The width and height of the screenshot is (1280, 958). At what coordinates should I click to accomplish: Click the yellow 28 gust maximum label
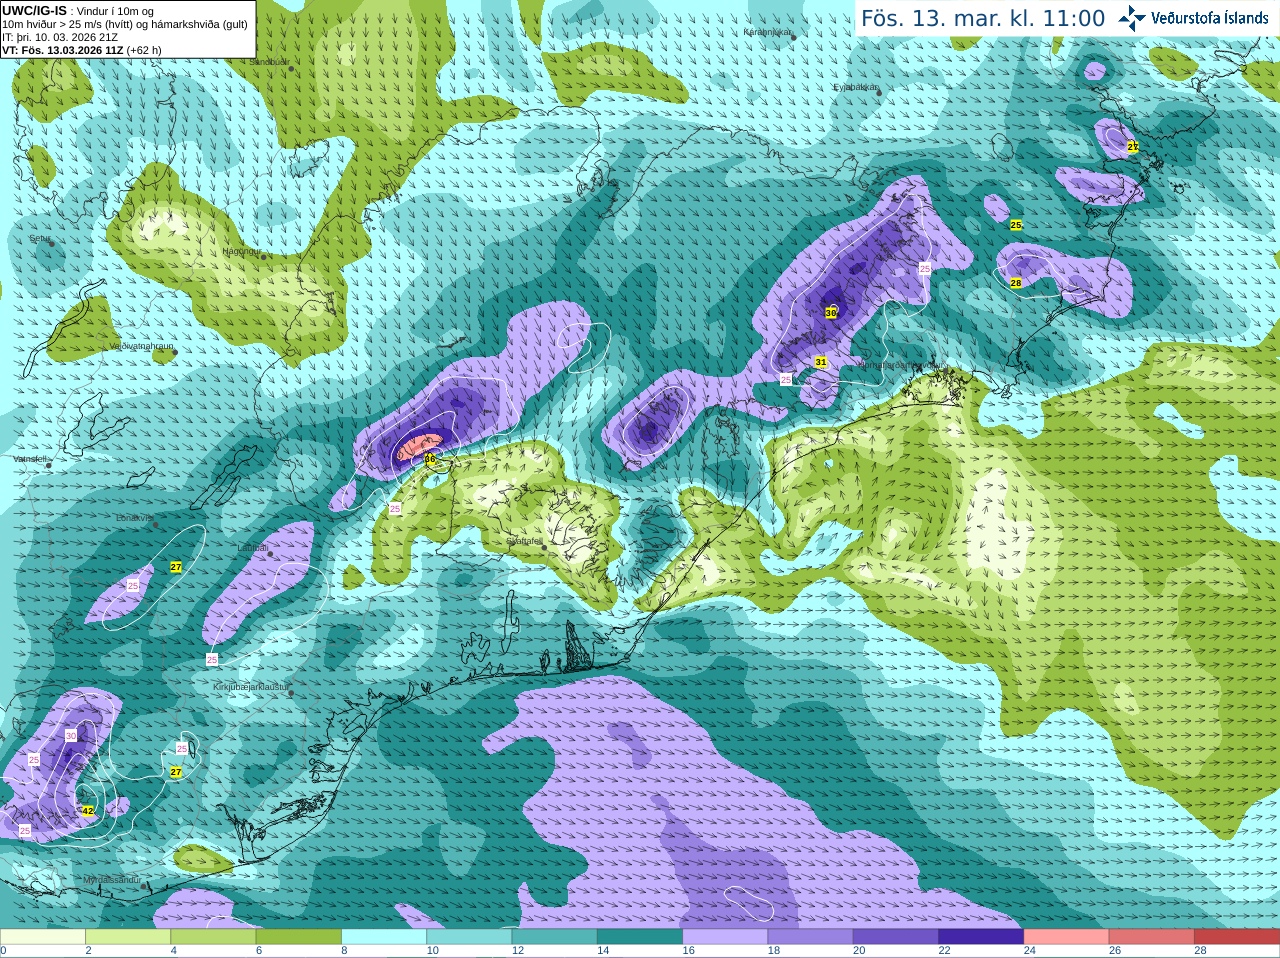1016,283
